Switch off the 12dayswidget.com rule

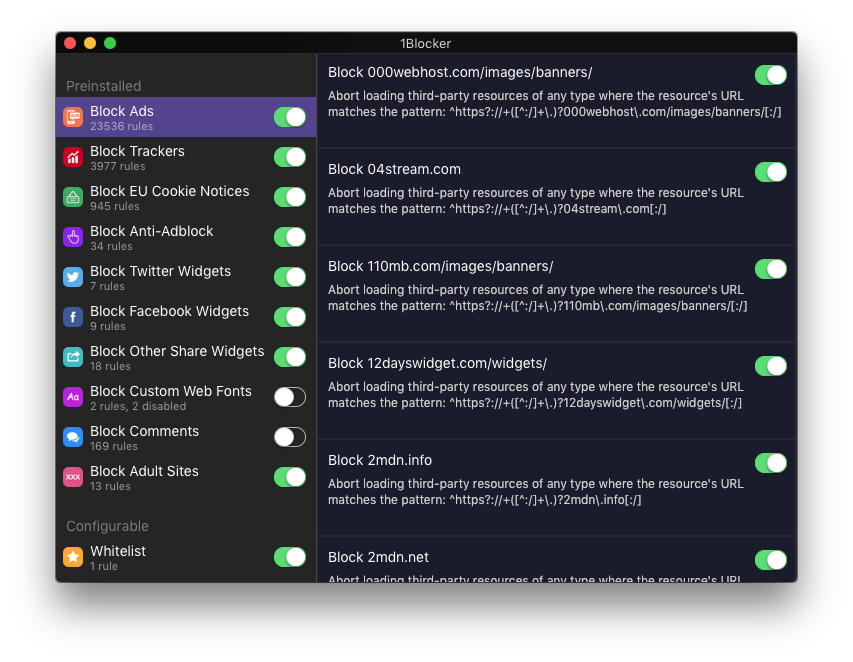coord(771,366)
